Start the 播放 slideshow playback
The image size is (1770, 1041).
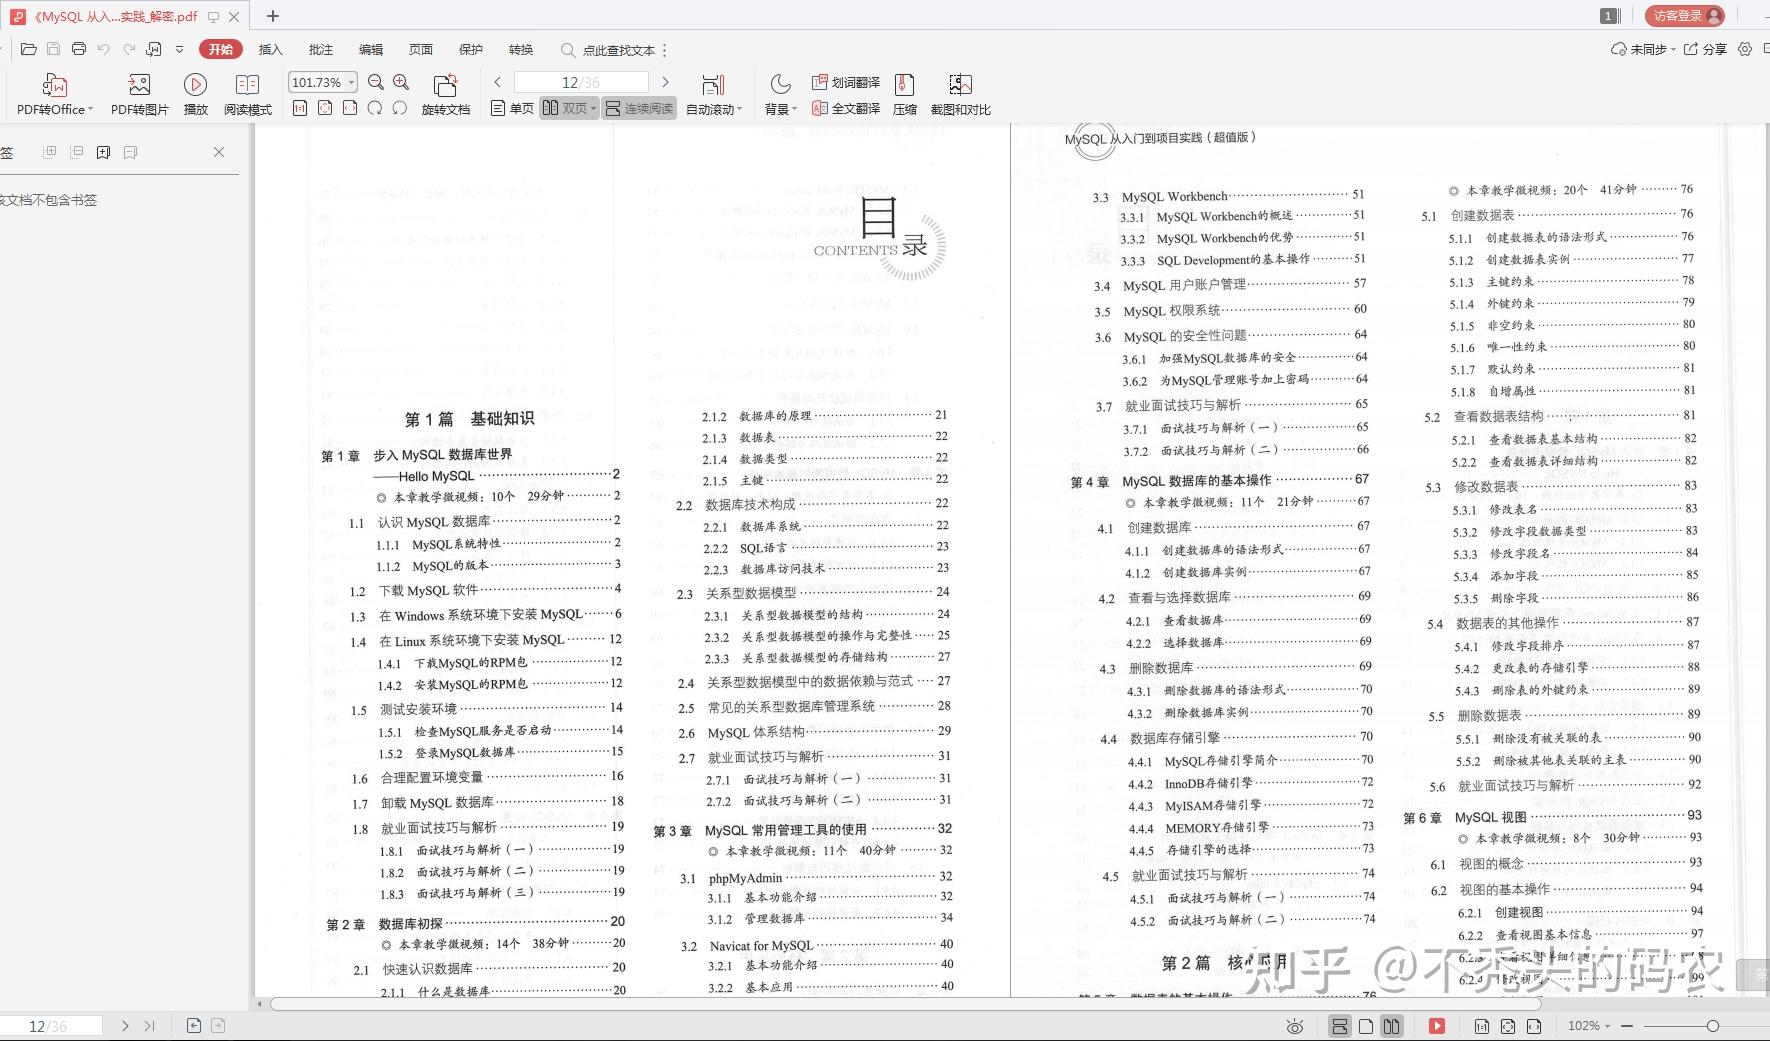(x=195, y=93)
